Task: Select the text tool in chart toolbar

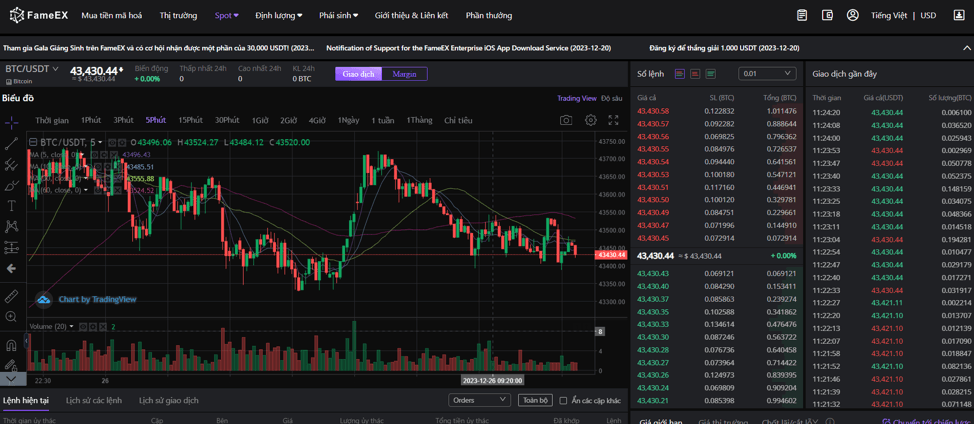Action: (x=11, y=205)
